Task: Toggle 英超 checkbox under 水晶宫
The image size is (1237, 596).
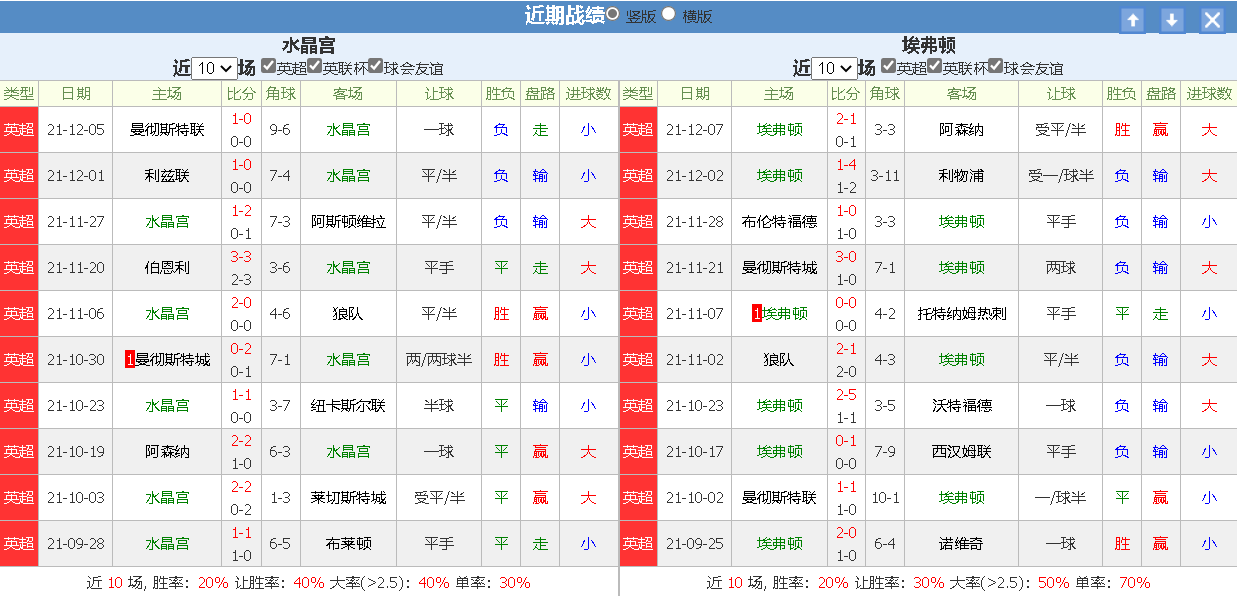Action: 269,66
